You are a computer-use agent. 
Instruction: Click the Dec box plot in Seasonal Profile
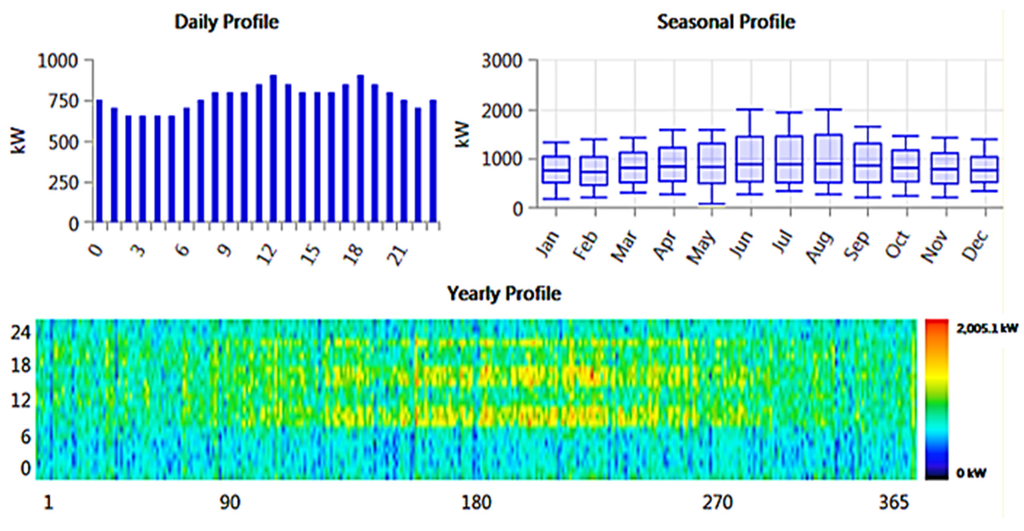point(984,165)
